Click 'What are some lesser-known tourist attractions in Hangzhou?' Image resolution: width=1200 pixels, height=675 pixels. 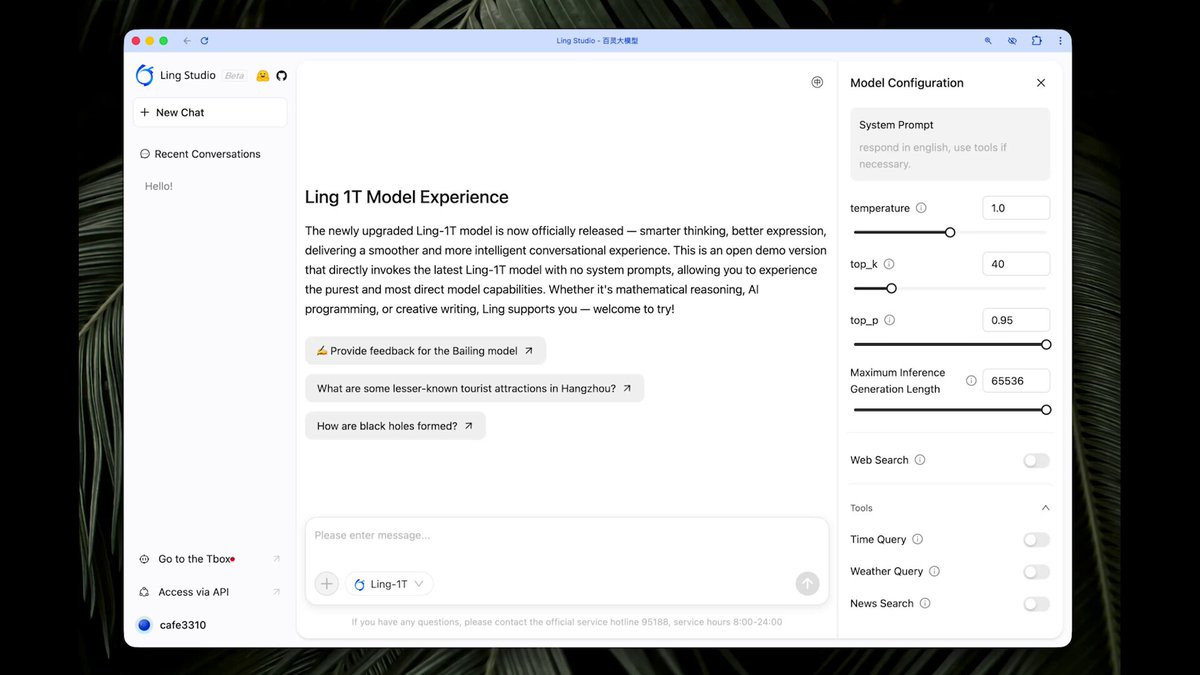(475, 388)
